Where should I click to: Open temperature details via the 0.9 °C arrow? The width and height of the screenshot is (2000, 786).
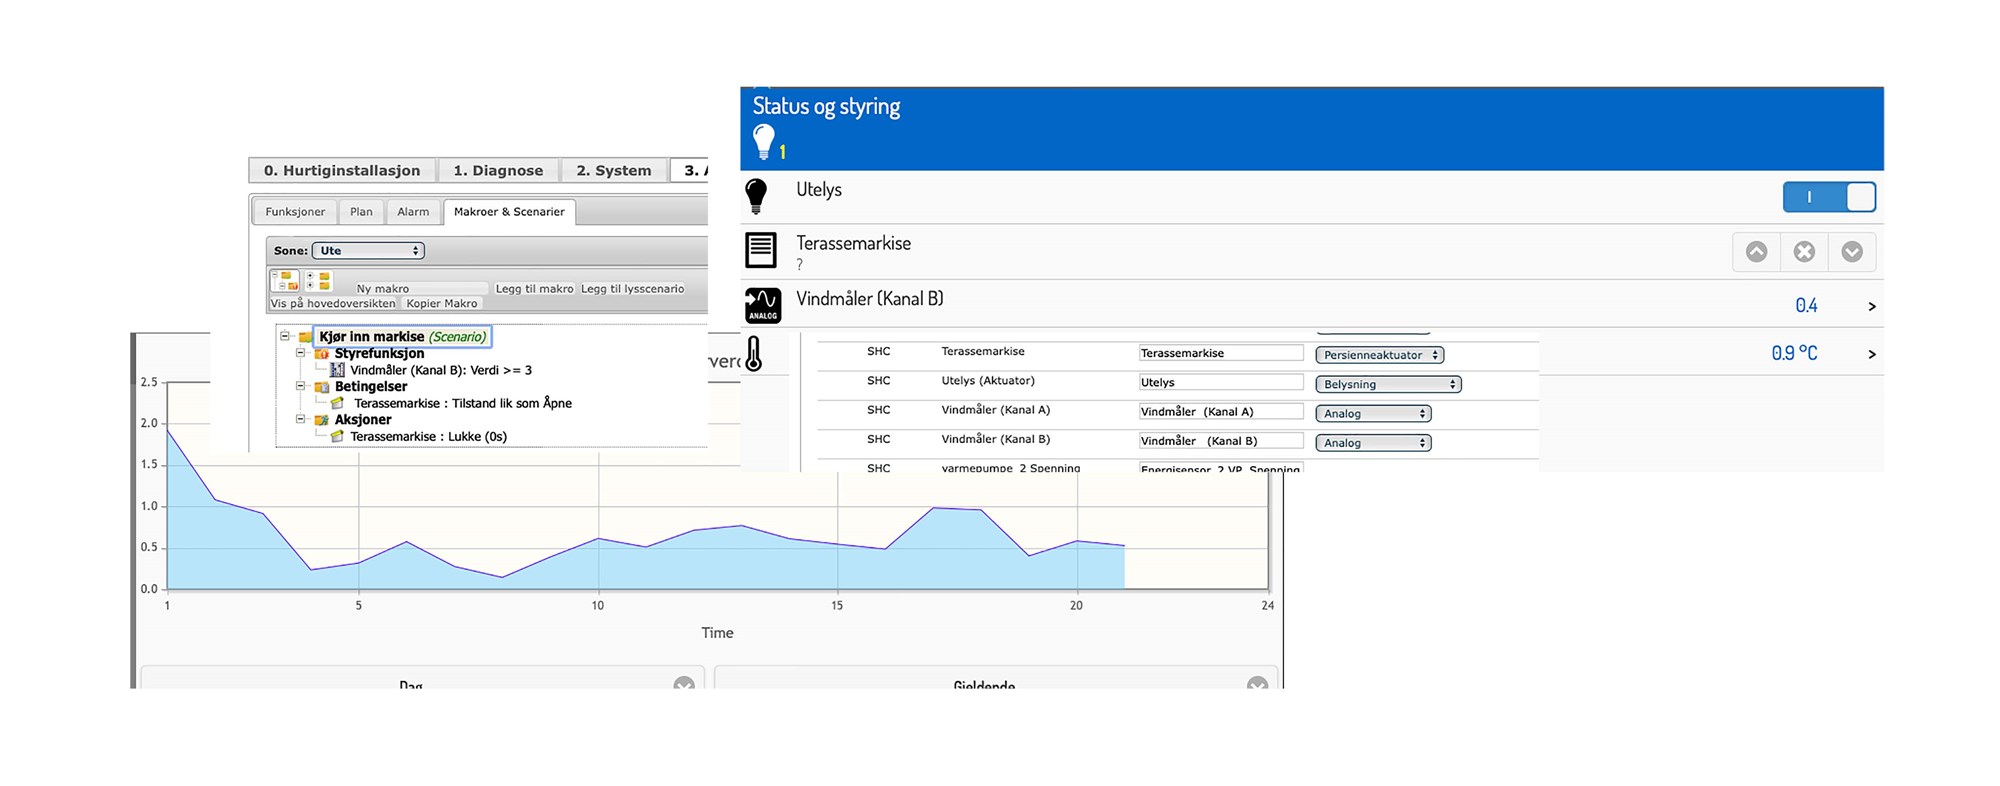click(x=1872, y=354)
